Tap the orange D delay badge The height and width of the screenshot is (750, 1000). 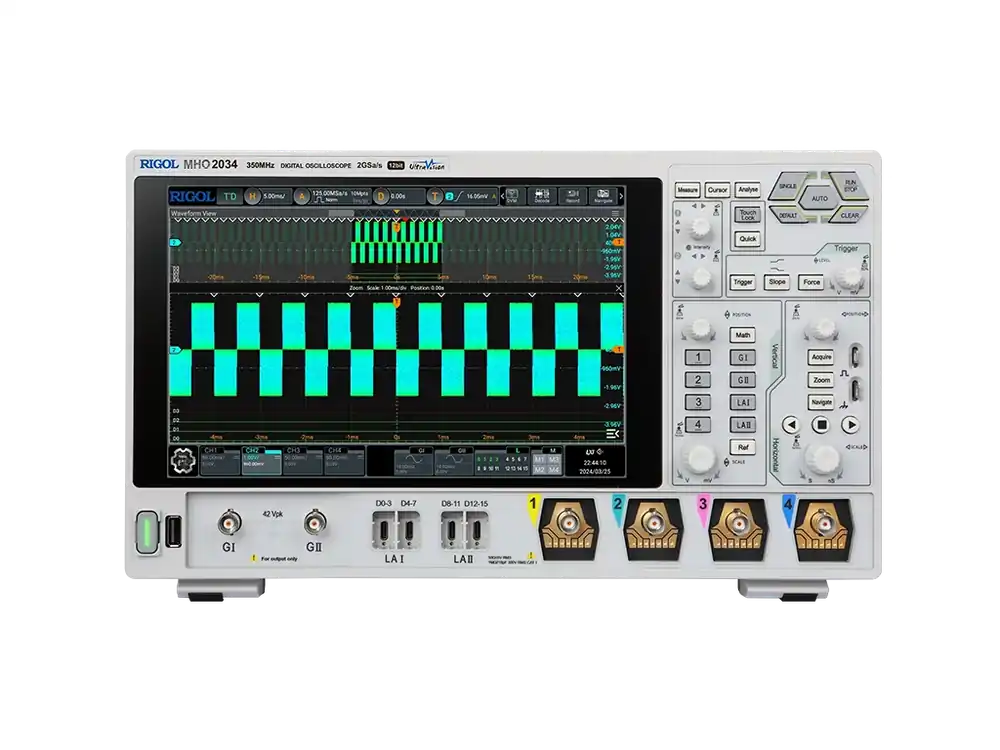381,196
